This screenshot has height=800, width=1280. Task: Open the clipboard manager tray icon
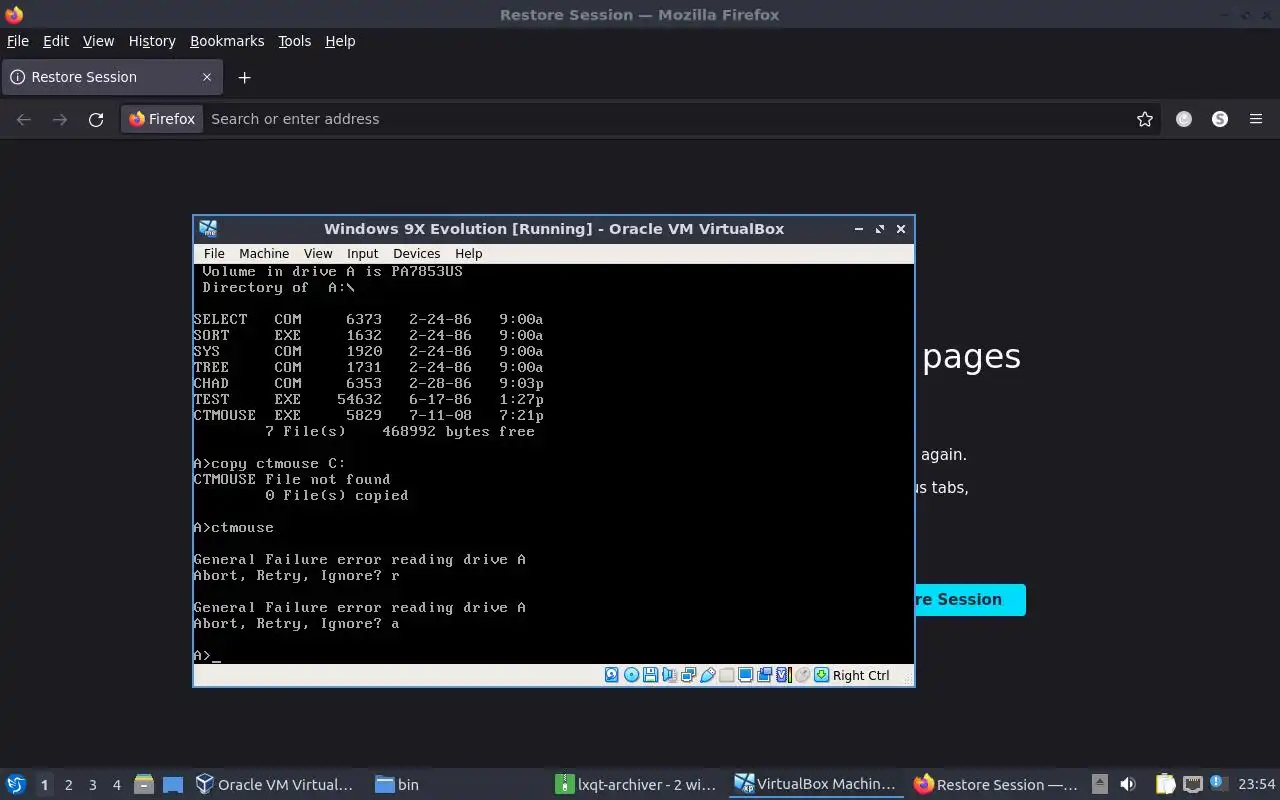pos(1165,784)
